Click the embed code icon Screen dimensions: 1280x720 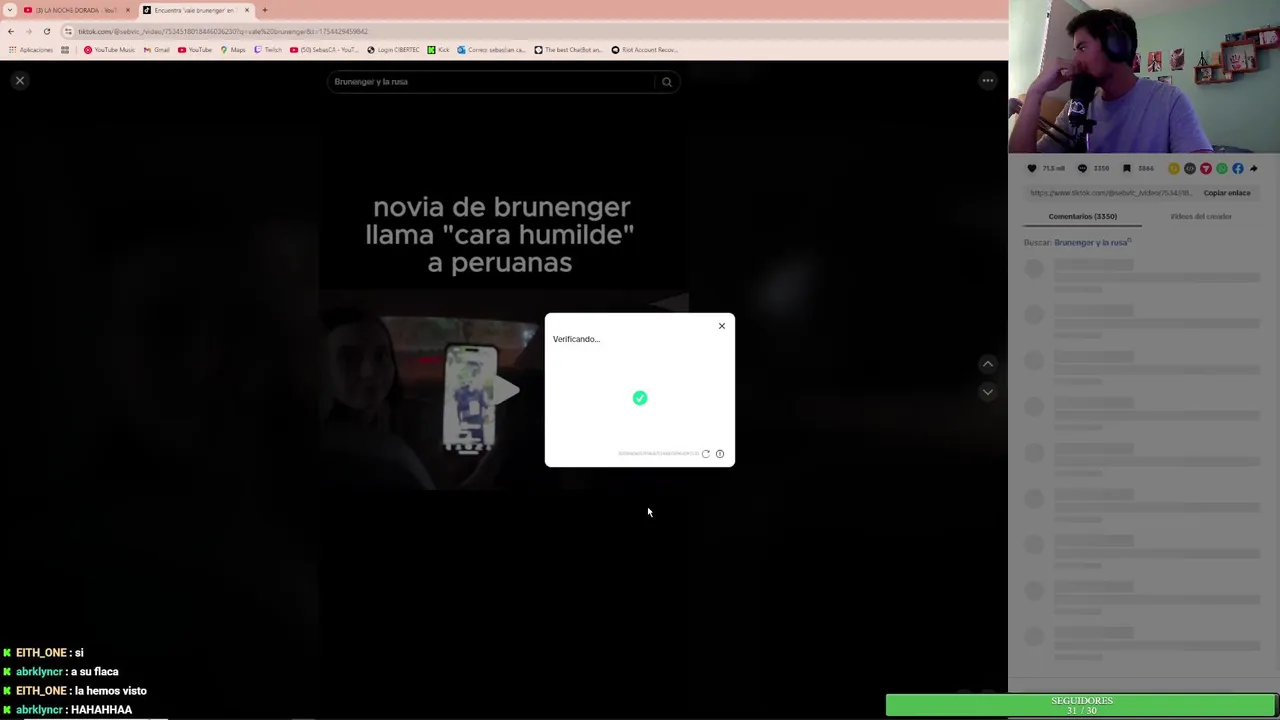click(1190, 168)
